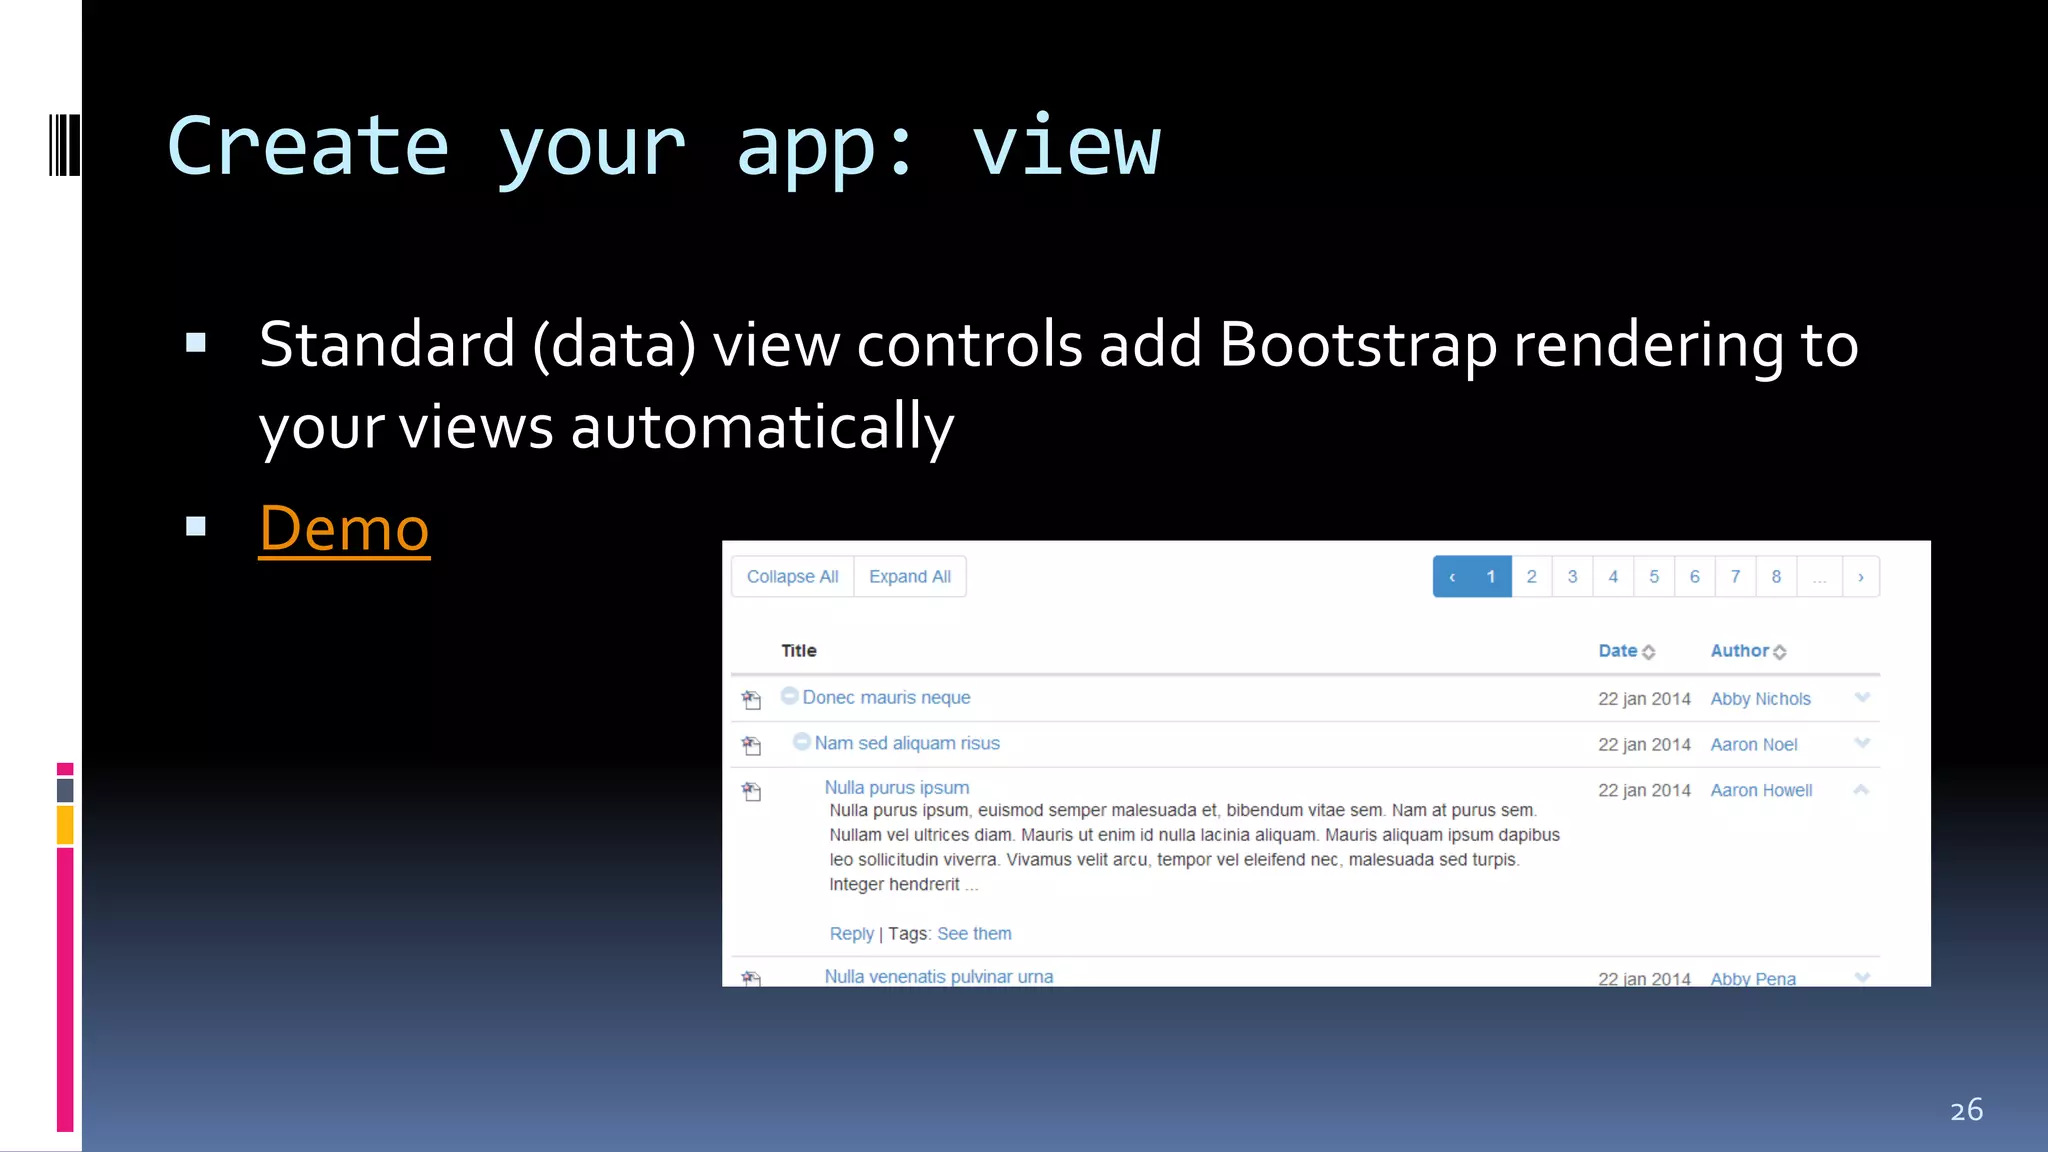The image size is (2048, 1152).
Task: Click the Title column header
Action: pos(799,651)
